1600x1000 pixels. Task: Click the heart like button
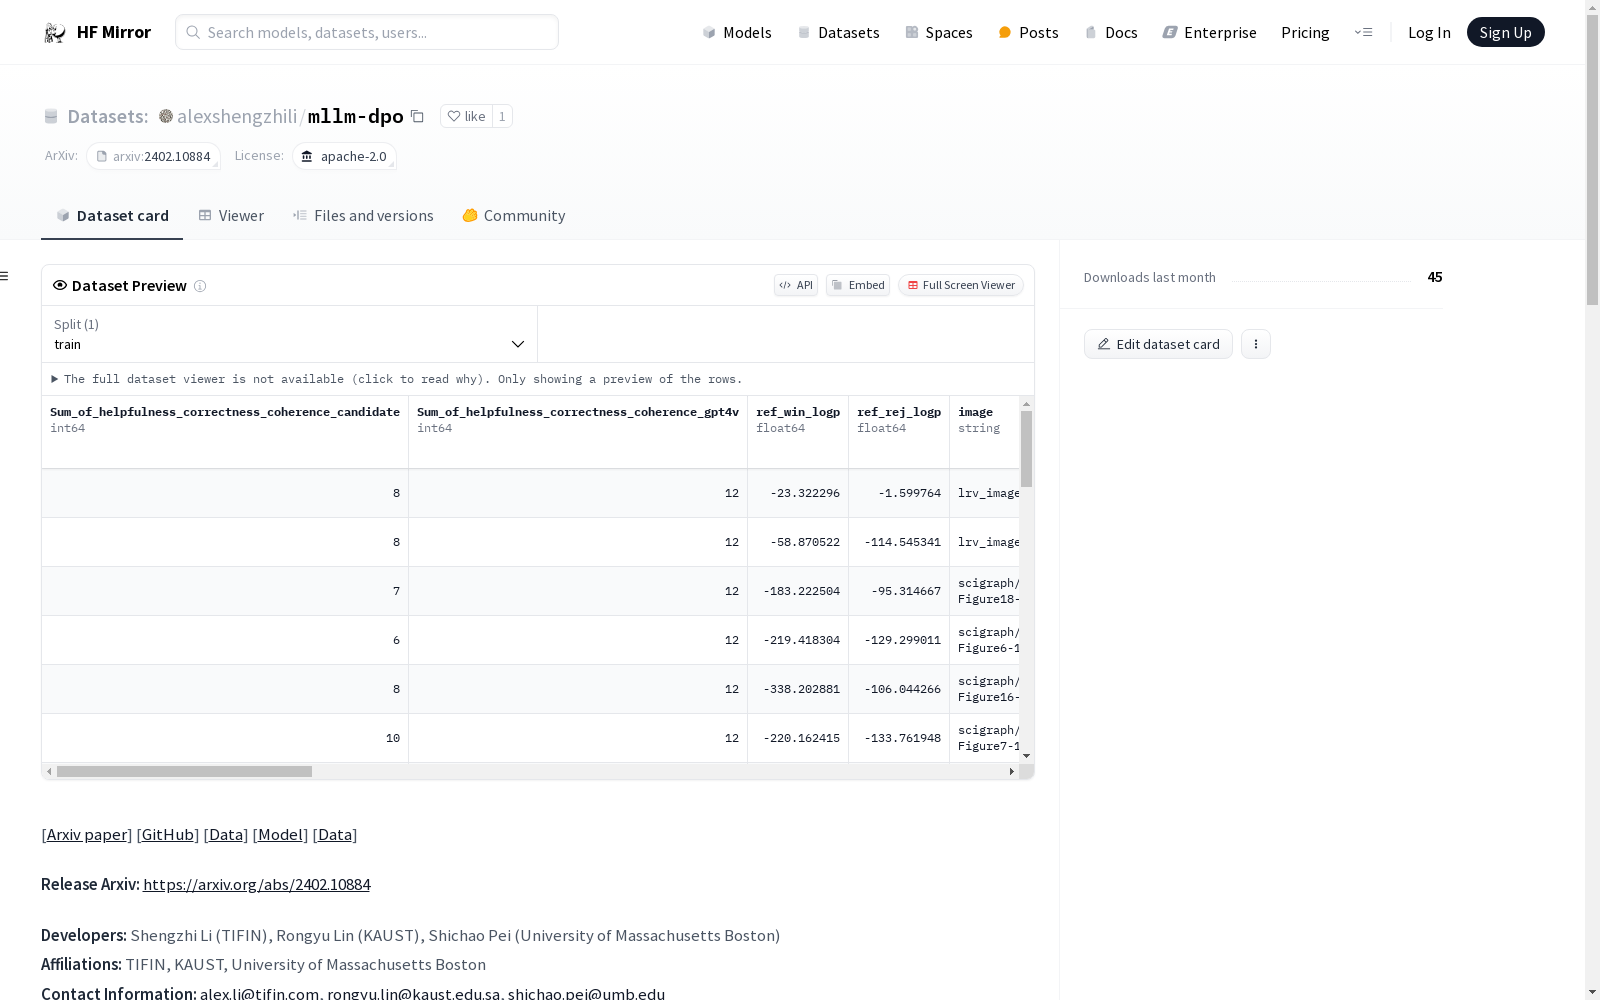pos(466,116)
